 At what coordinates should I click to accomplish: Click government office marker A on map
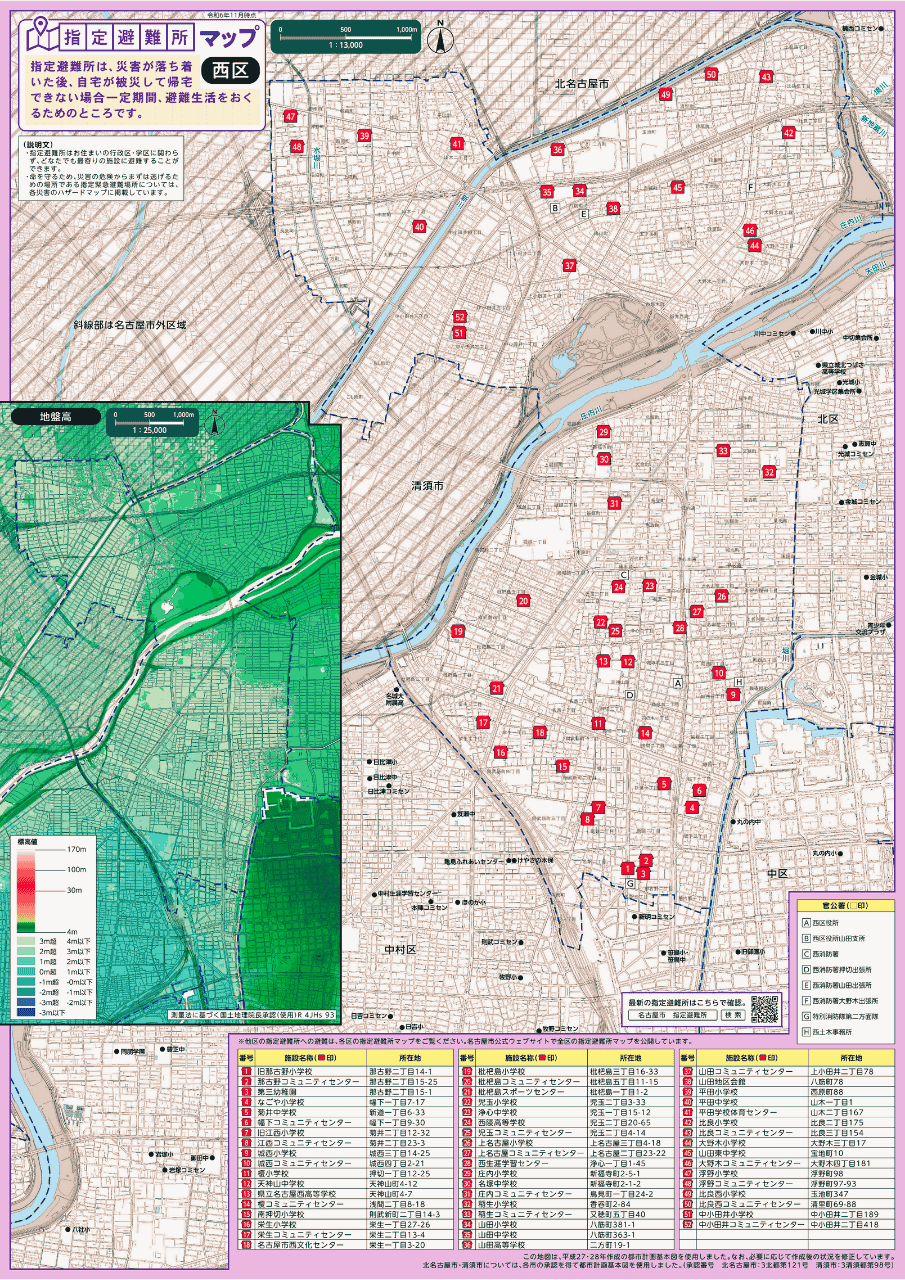point(678,683)
